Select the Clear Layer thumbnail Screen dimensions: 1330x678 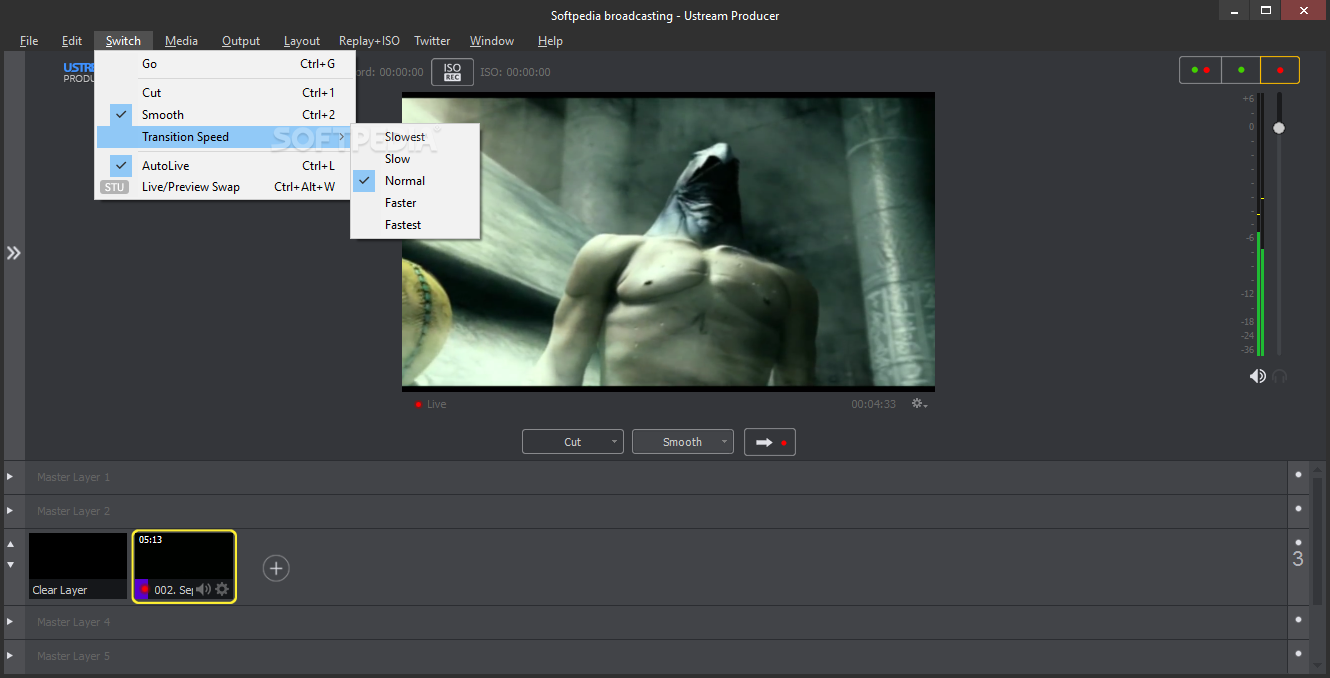(78, 566)
